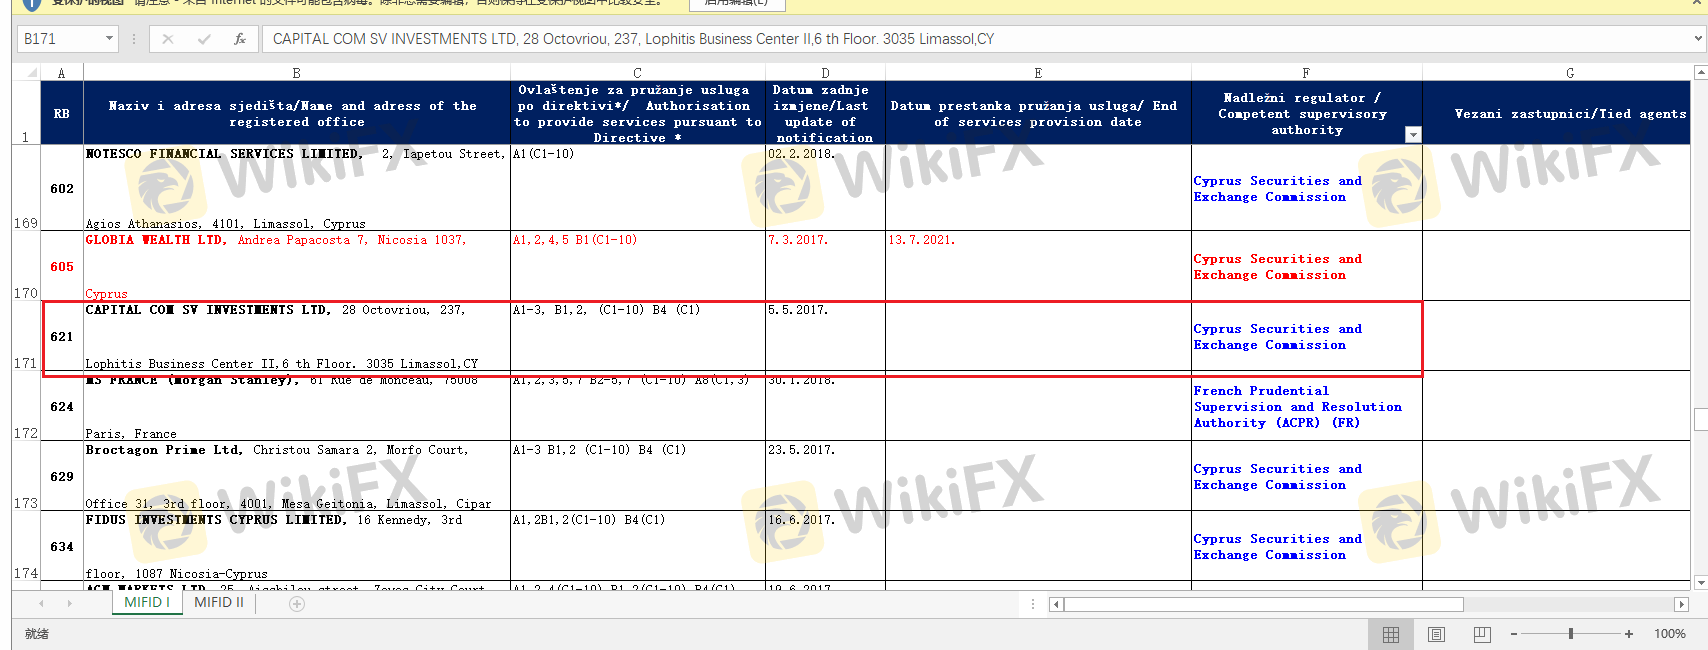Click the Enable Editing button in yellow bar
This screenshot has height=650, width=1708.
(737, 4)
